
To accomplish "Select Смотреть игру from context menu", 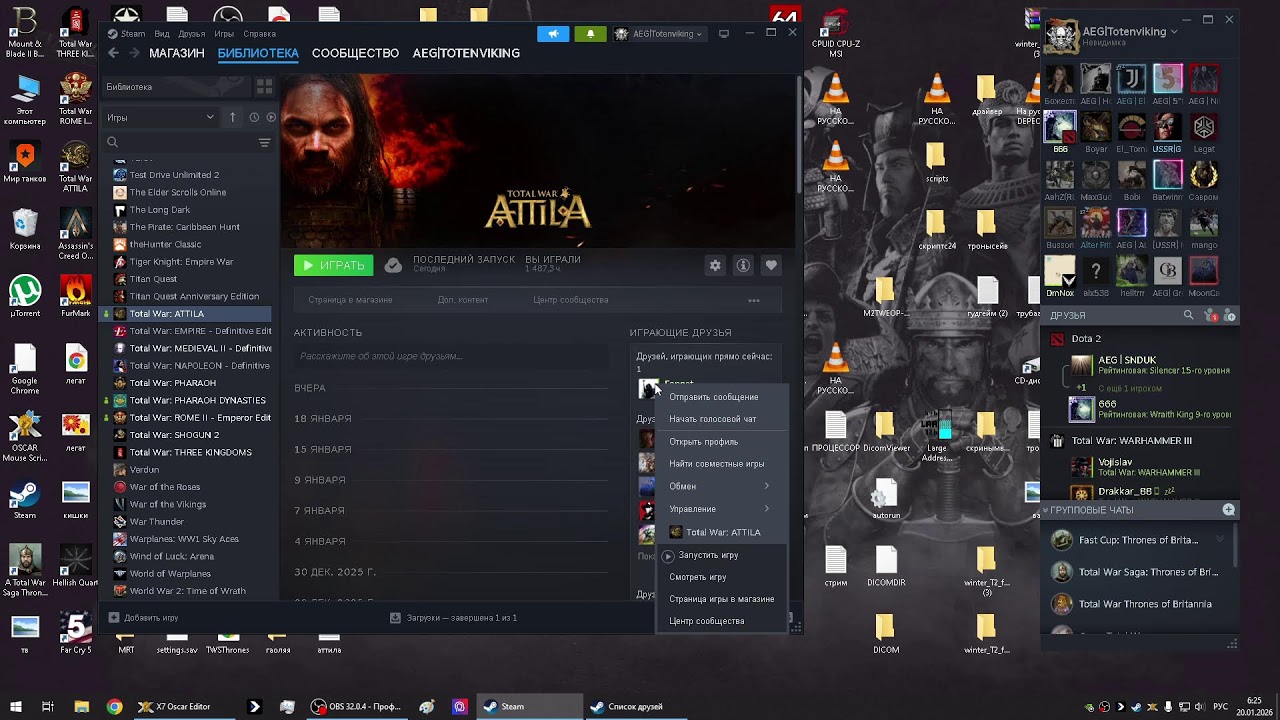I will click(698, 577).
